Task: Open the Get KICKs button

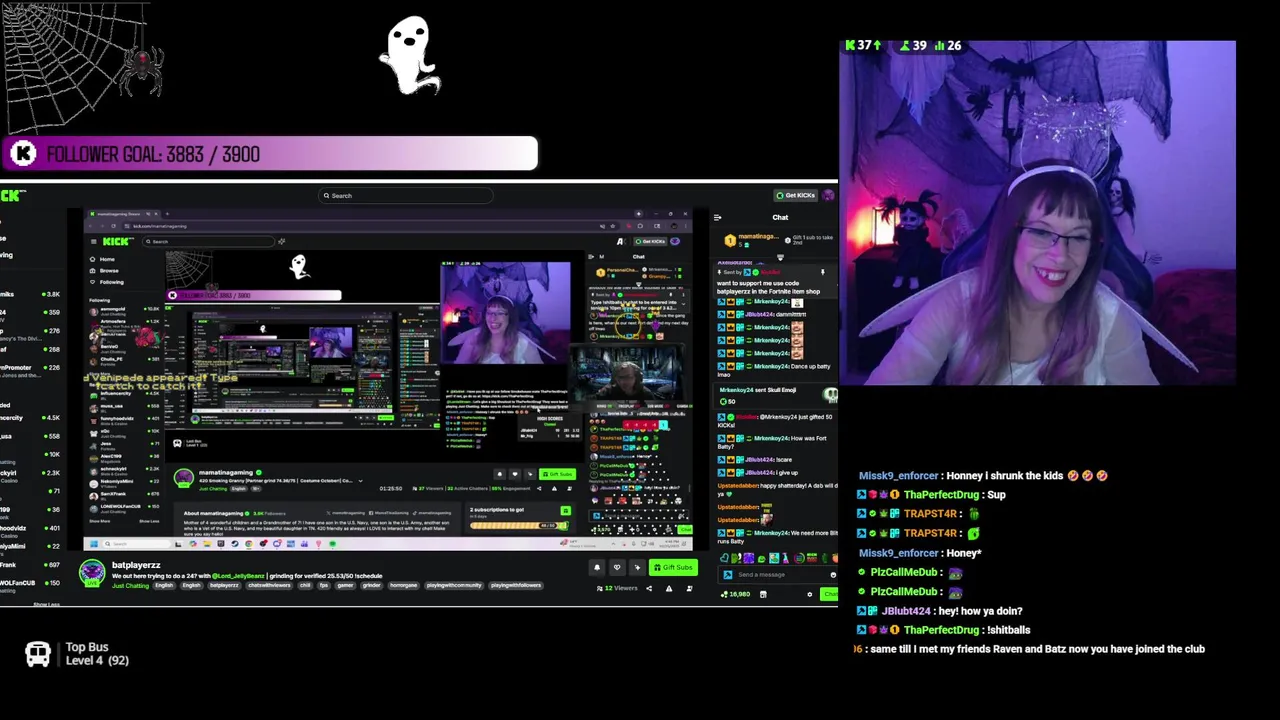Action: (x=796, y=195)
